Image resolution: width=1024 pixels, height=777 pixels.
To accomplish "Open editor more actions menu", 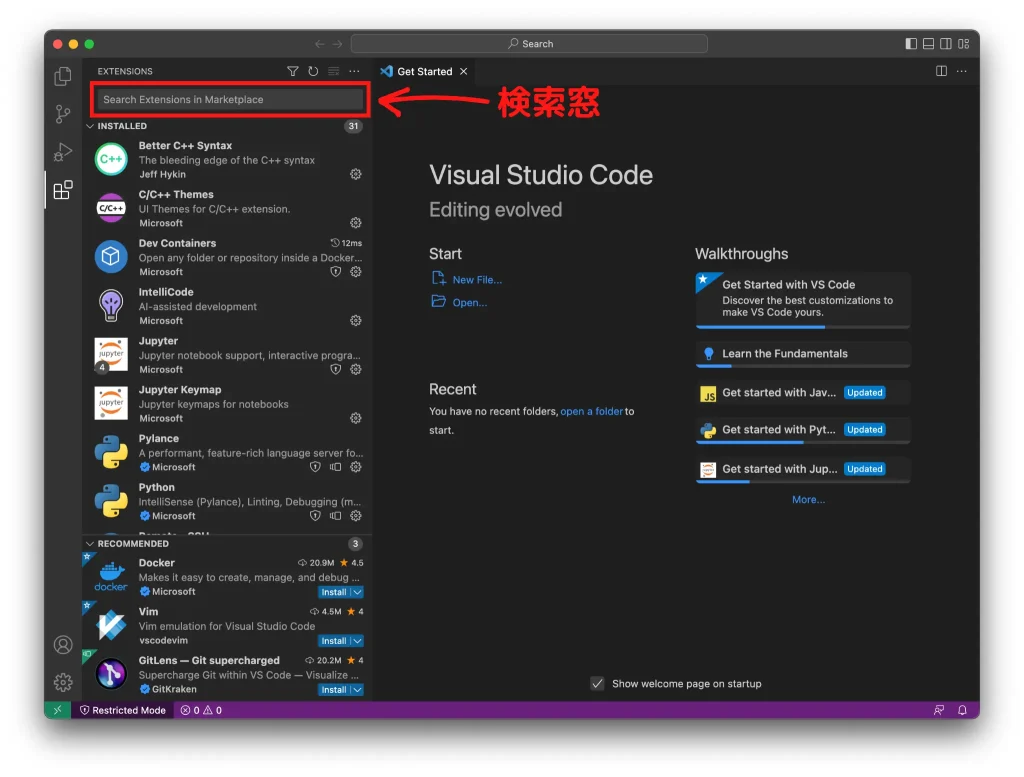I will click(x=961, y=71).
